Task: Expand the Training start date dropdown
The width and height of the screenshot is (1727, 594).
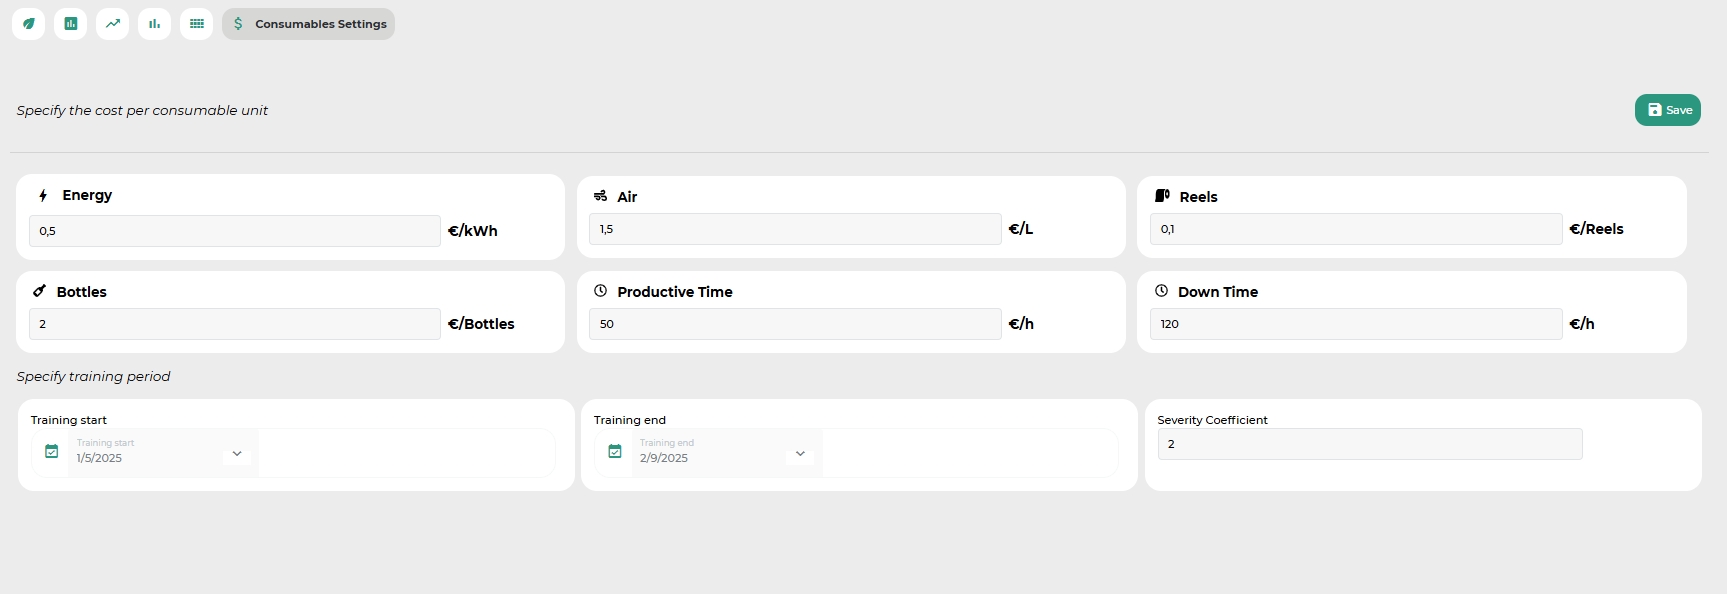Action: [237, 453]
